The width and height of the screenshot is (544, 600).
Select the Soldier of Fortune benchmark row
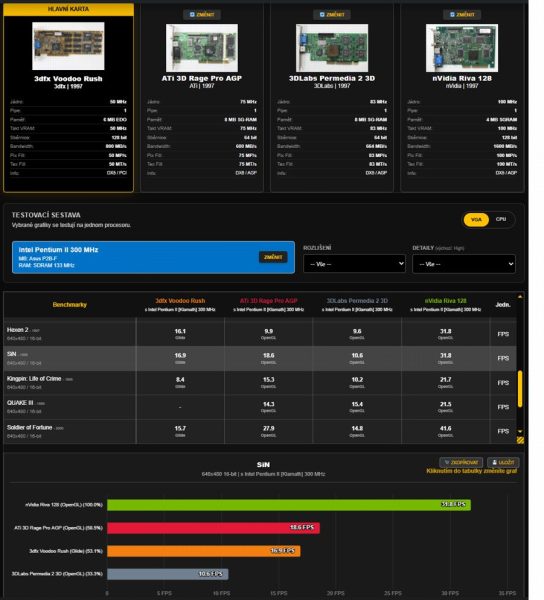coord(260,431)
